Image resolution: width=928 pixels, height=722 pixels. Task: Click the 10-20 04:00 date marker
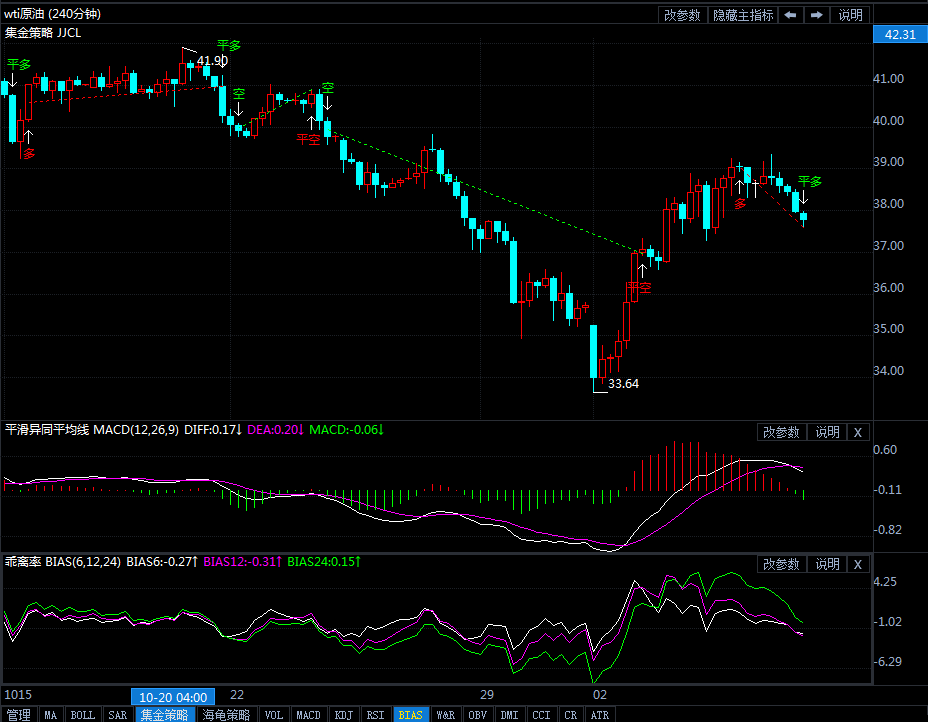click(173, 696)
